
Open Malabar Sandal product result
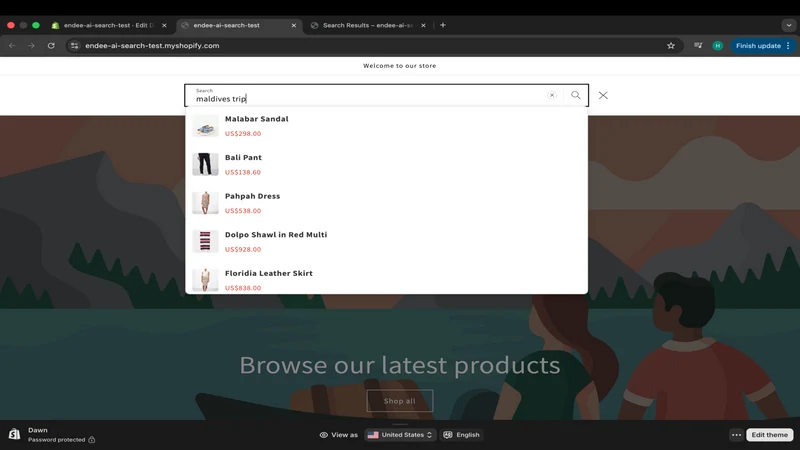click(x=386, y=126)
